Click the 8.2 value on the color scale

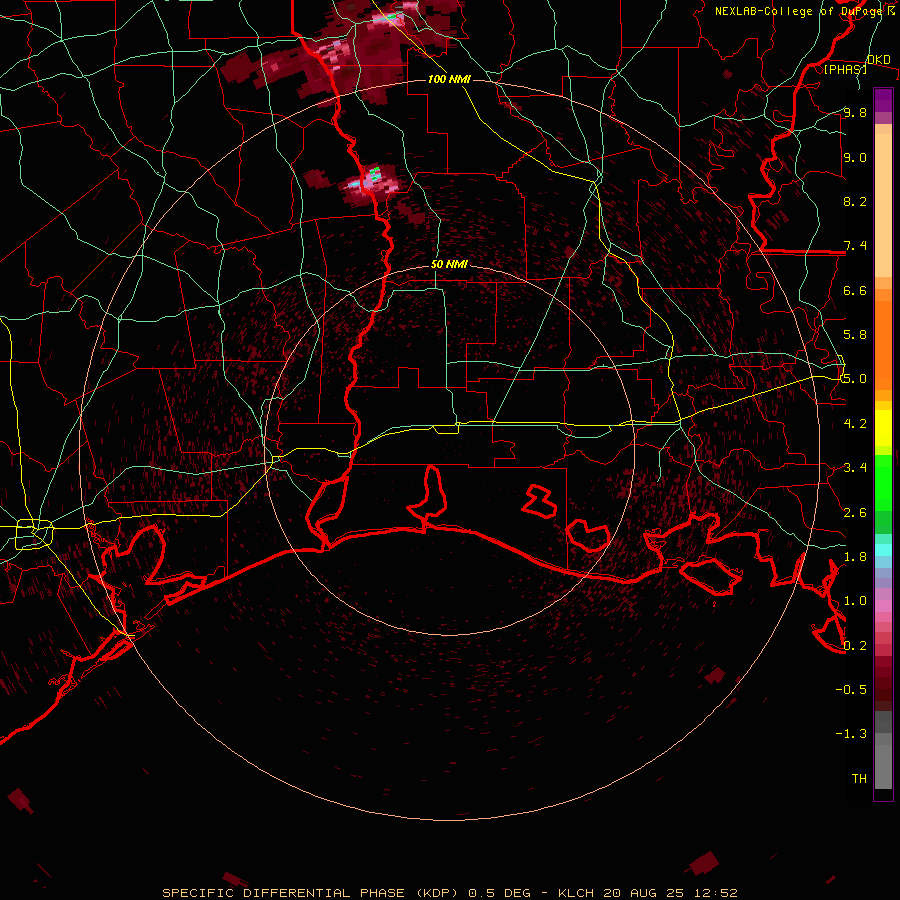click(855, 201)
